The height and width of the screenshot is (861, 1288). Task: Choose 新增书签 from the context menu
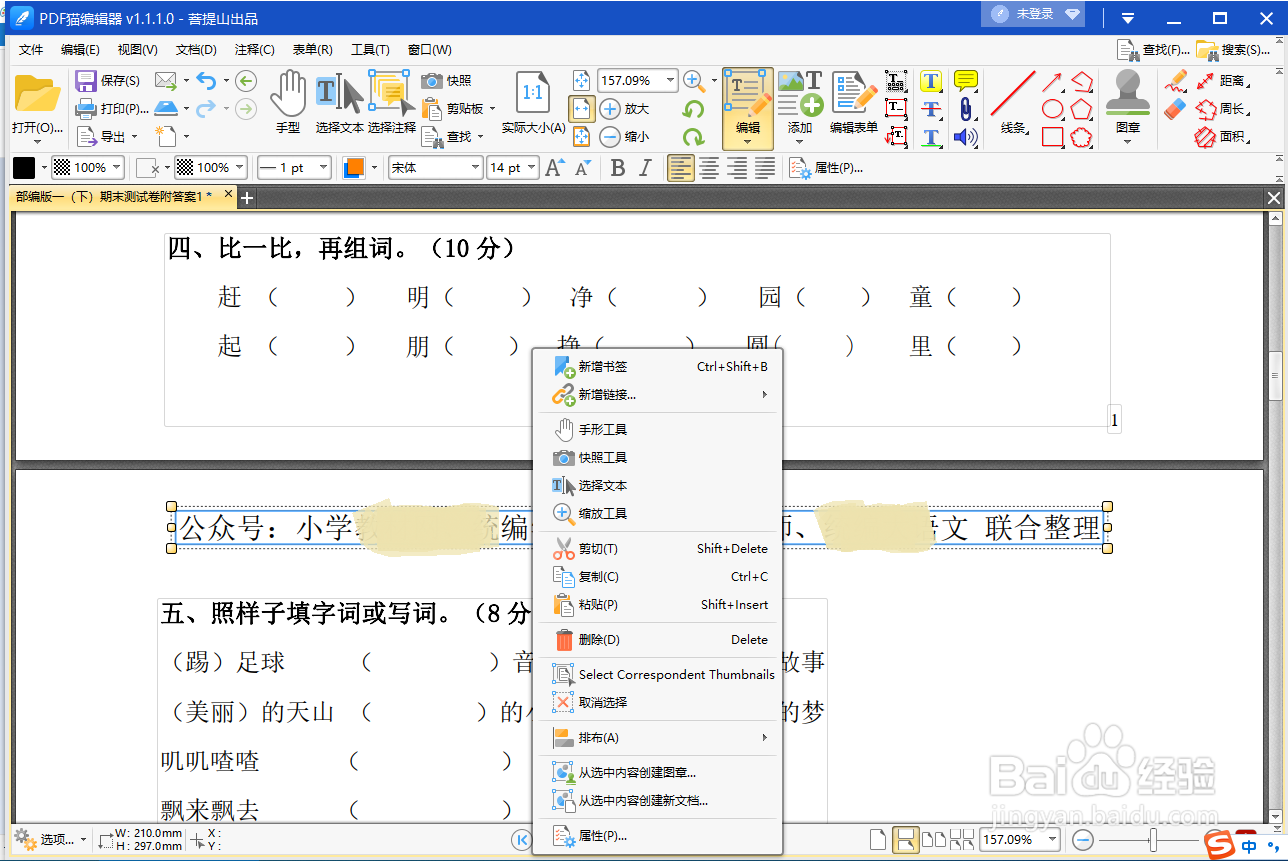660,367
